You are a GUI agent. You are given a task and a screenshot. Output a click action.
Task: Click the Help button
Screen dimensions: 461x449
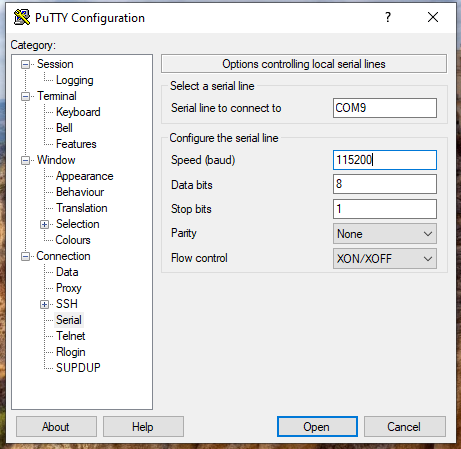click(143, 426)
